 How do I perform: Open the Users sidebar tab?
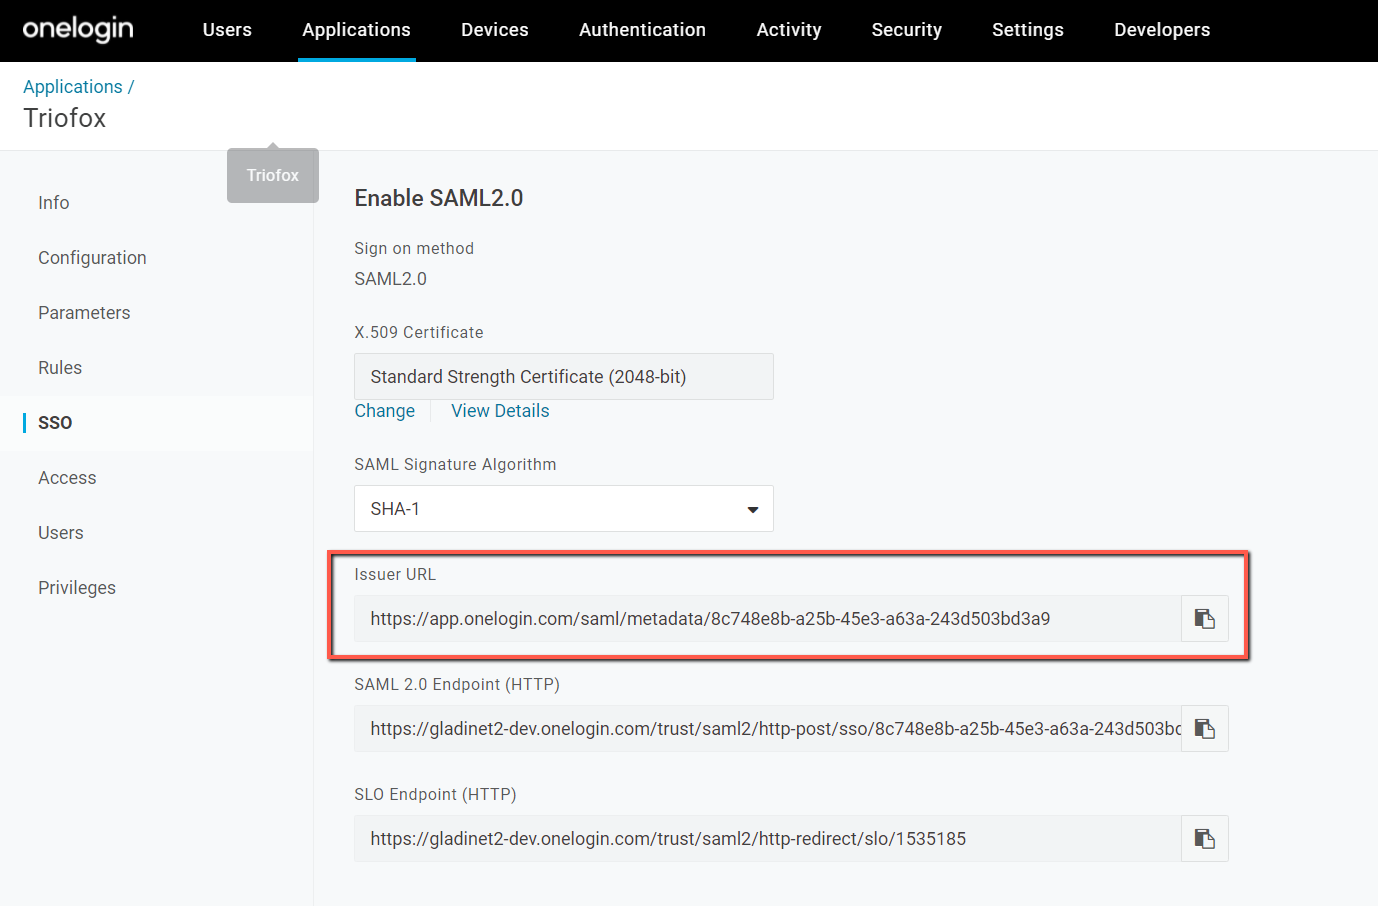pos(61,533)
